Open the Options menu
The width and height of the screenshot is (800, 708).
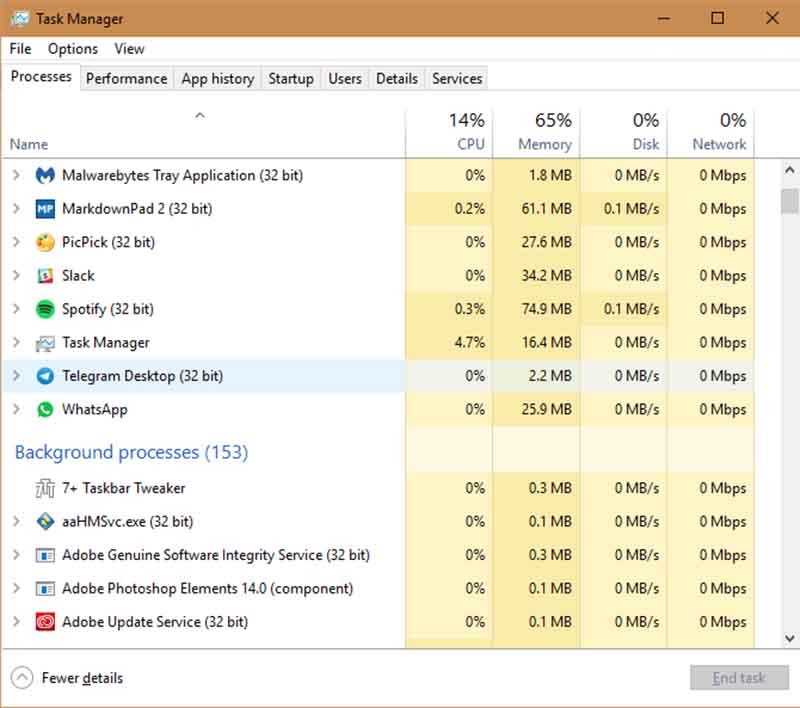[x=73, y=48]
